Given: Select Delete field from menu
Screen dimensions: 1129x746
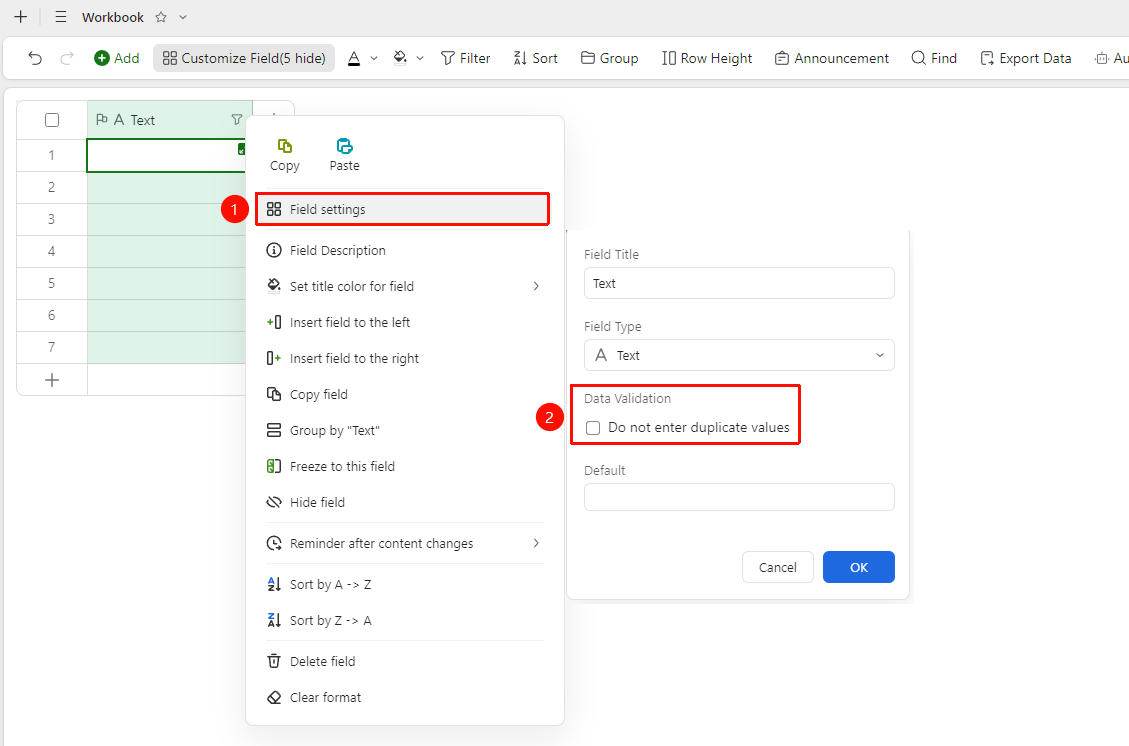Looking at the screenshot, I should [405, 661].
